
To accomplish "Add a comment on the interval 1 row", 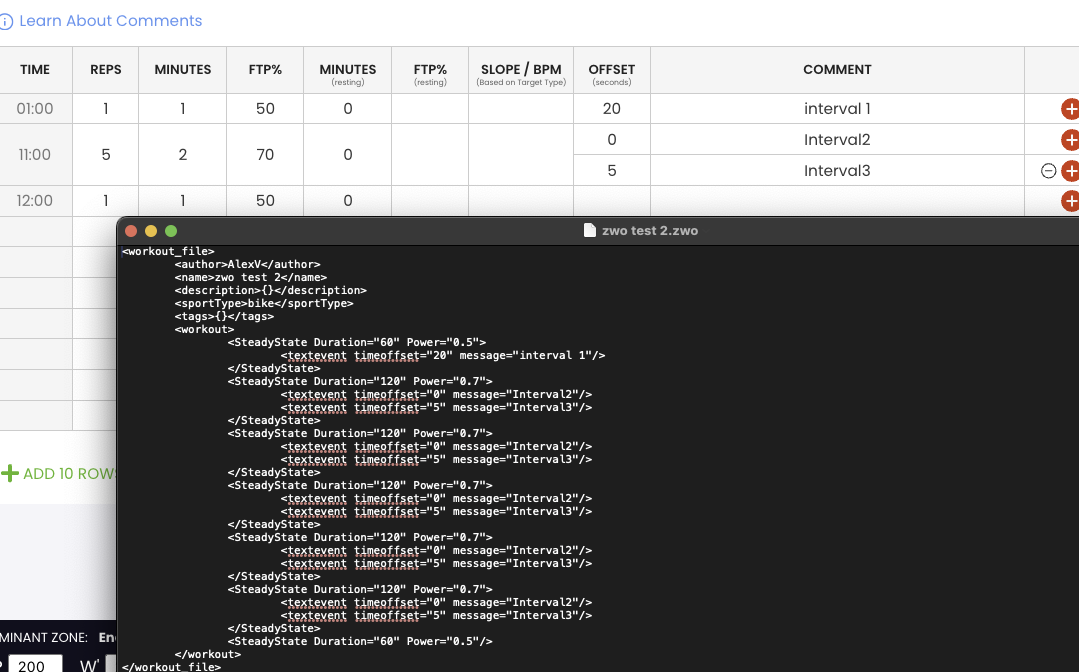I will pyautogui.click(x=1070, y=109).
